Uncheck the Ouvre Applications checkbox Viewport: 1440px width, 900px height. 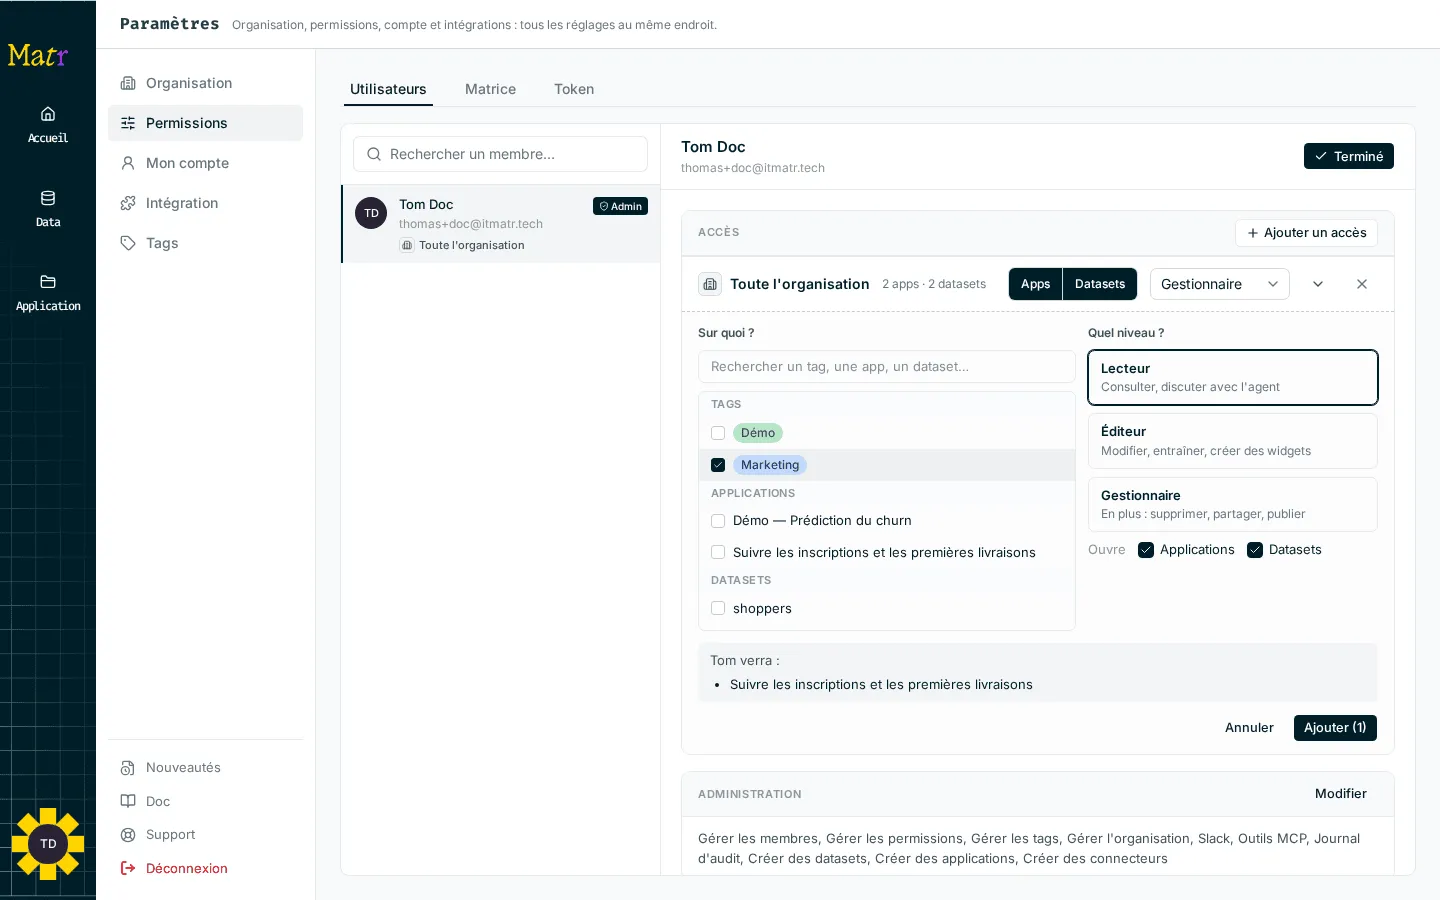1146,550
